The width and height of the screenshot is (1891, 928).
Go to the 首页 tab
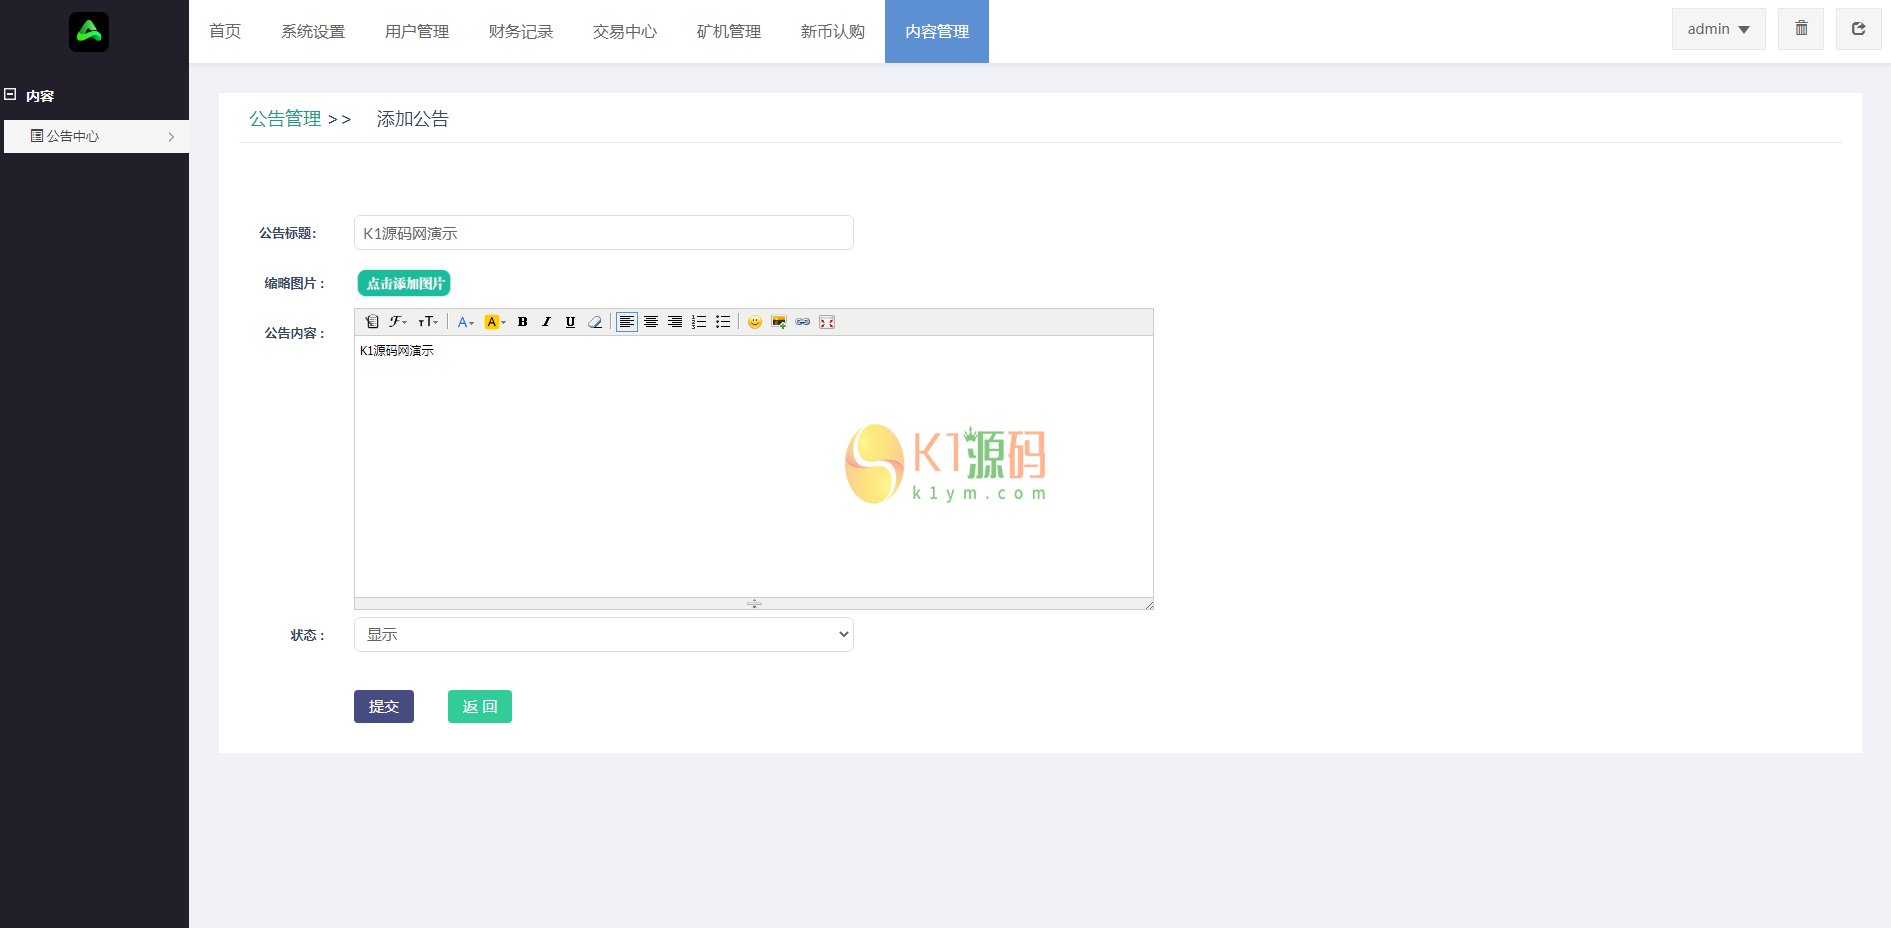(225, 32)
